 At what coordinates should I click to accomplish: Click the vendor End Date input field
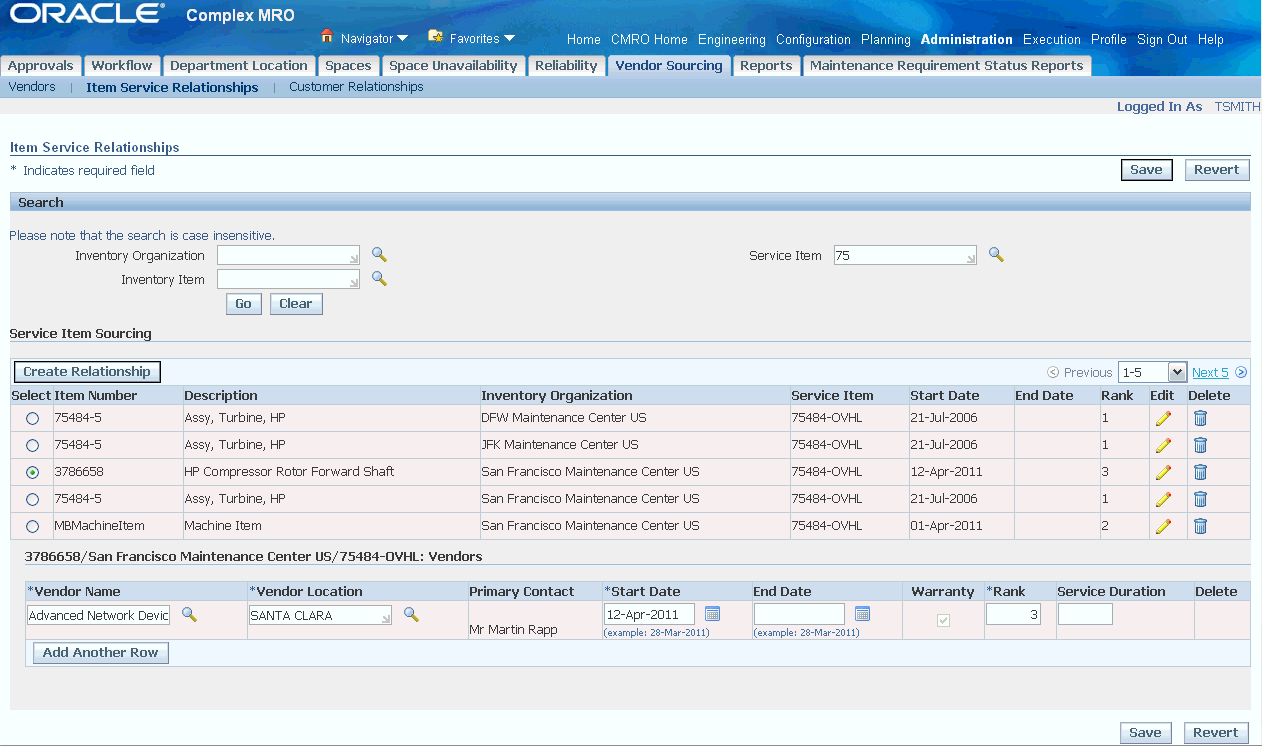(x=799, y=613)
